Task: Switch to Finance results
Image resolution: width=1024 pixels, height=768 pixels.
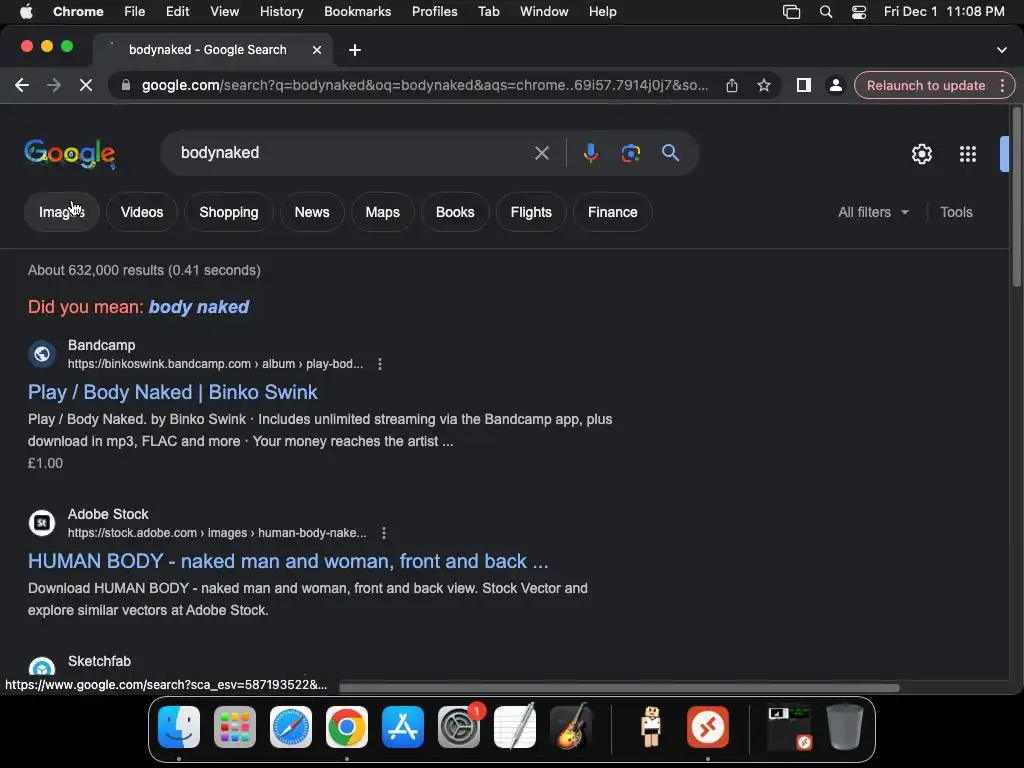Action: tap(613, 212)
